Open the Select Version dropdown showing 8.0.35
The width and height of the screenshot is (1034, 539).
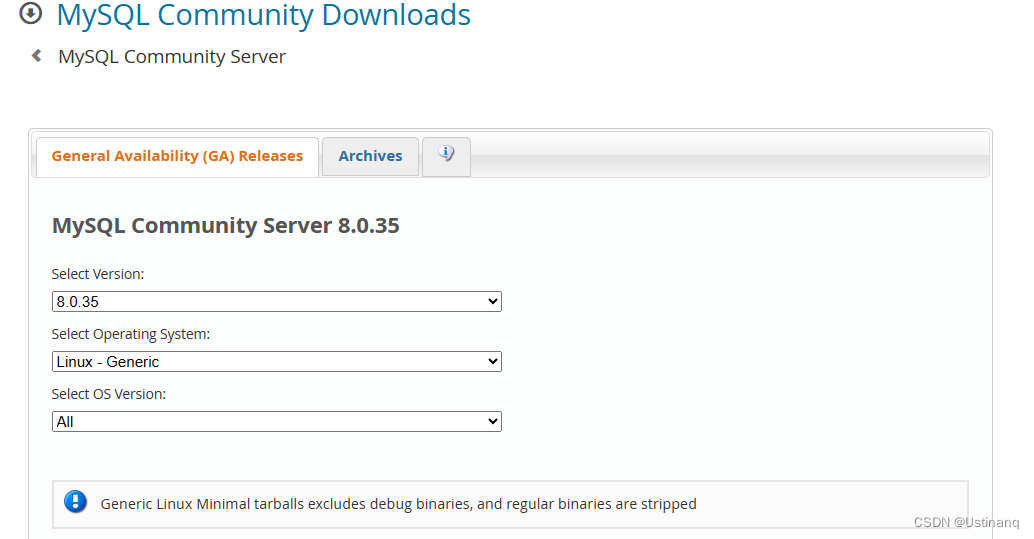277,301
